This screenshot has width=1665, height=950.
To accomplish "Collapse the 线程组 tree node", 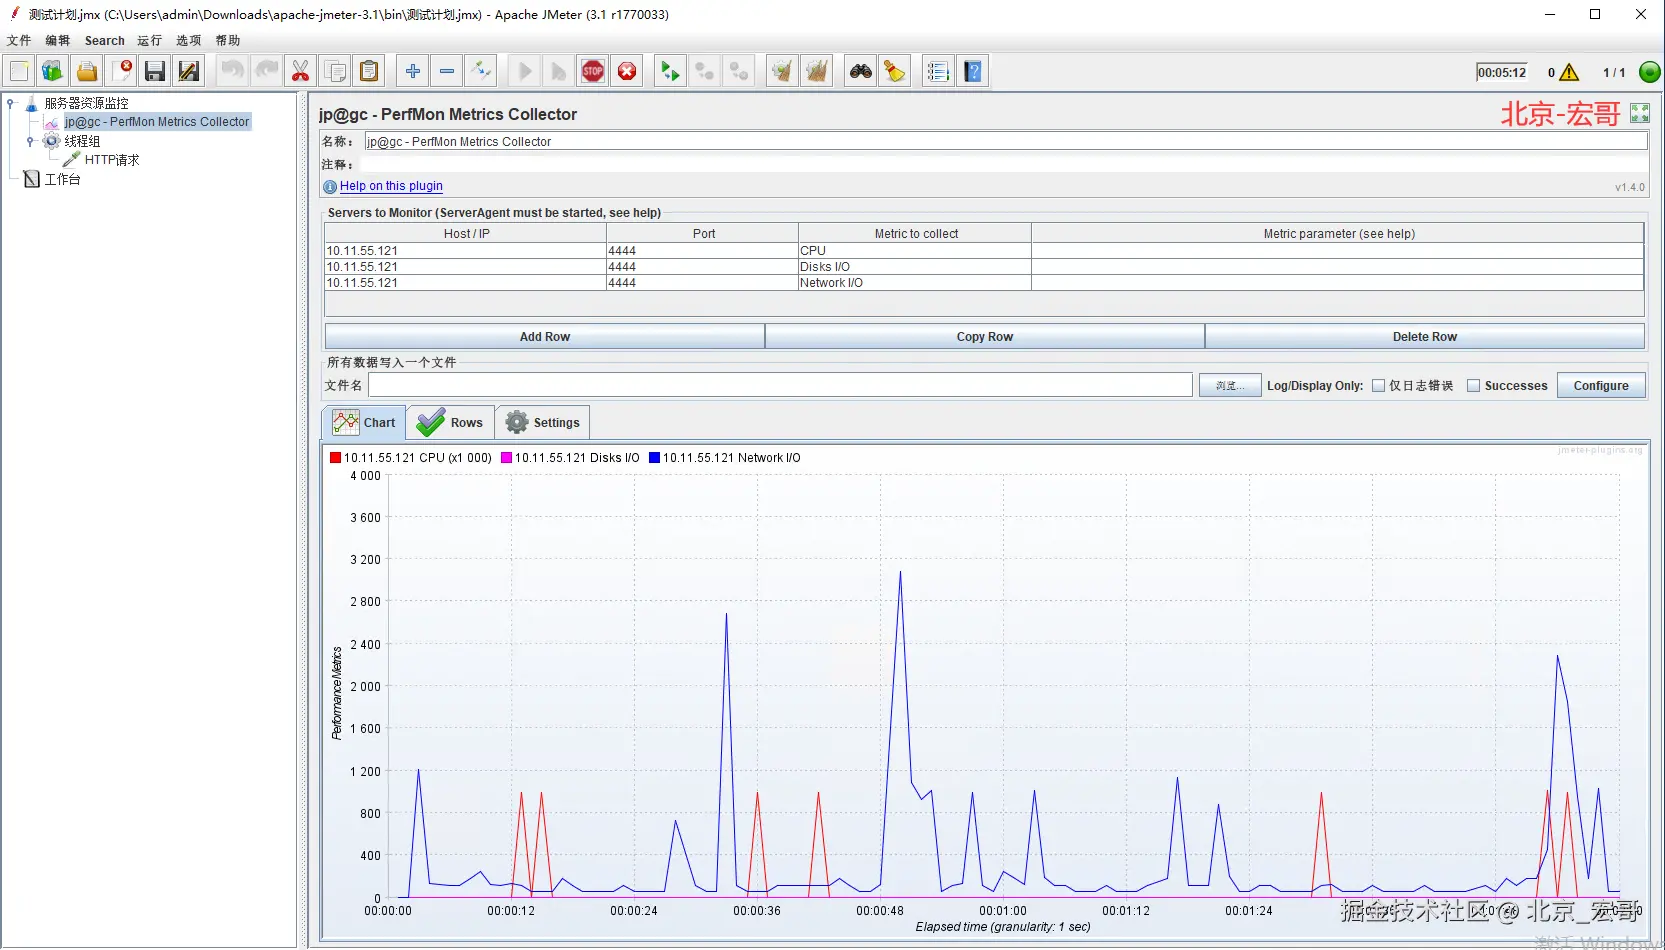I will click(x=30, y=141).
